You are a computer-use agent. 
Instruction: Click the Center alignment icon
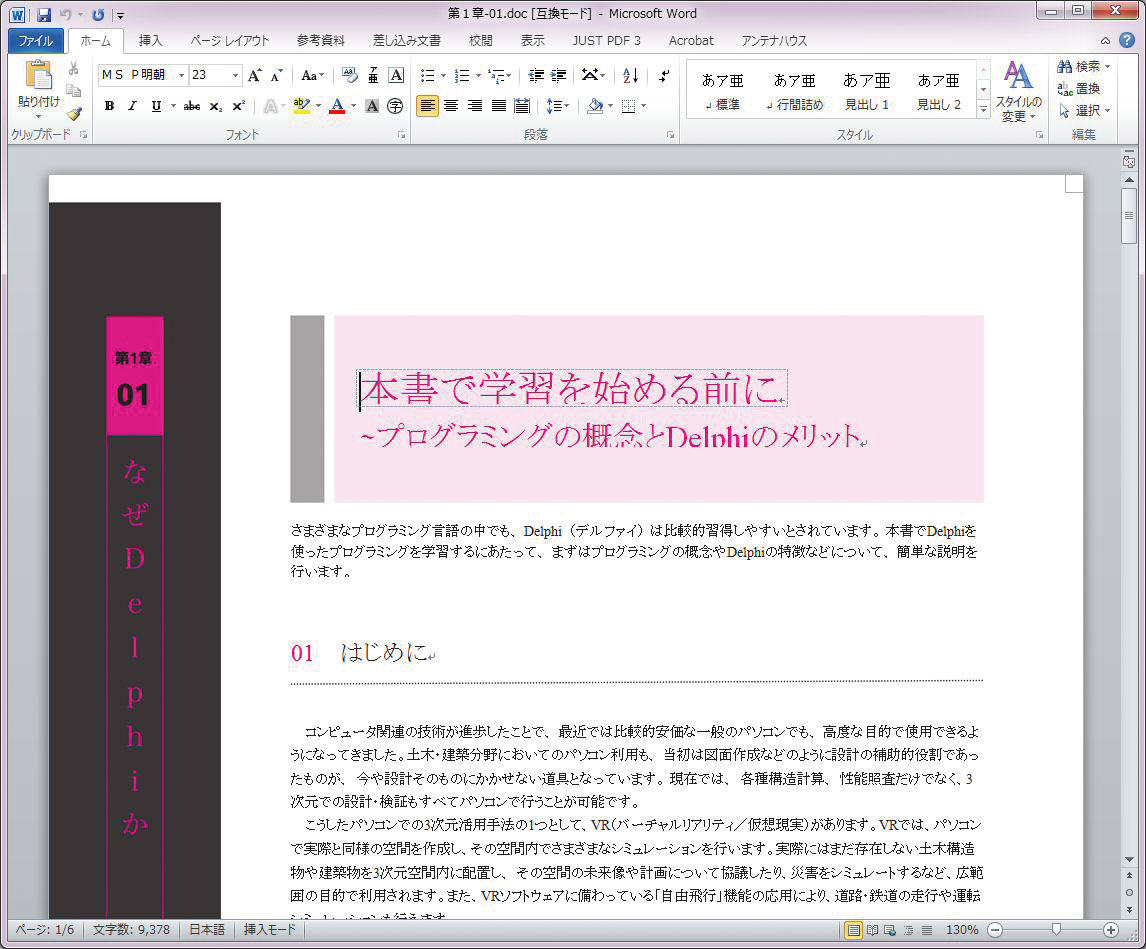pos(451,106)
